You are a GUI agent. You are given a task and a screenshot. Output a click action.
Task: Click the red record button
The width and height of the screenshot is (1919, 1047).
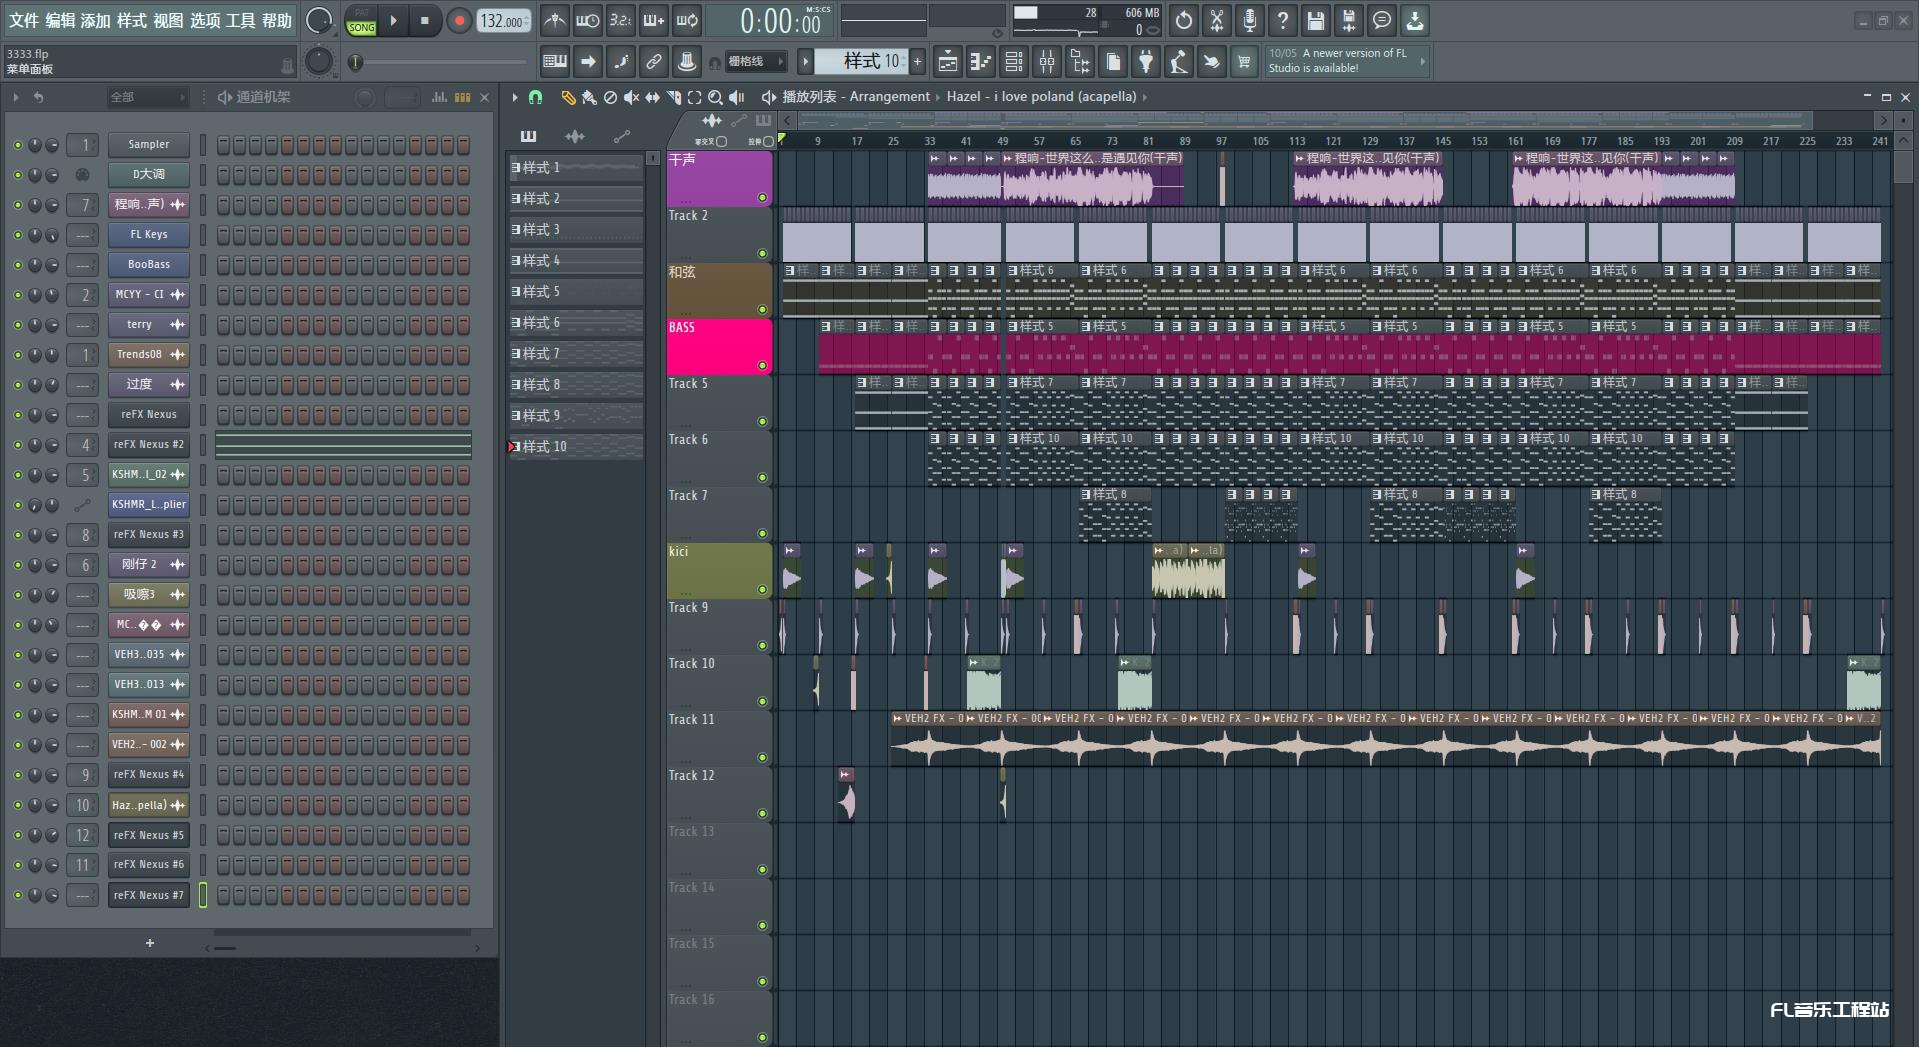tap(459, 21)
